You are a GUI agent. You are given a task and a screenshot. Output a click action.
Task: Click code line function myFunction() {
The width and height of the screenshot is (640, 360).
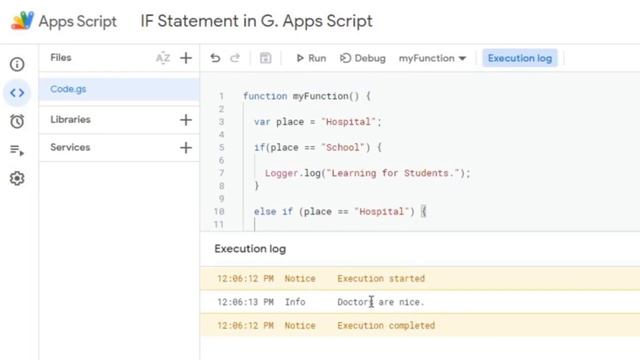307,96
